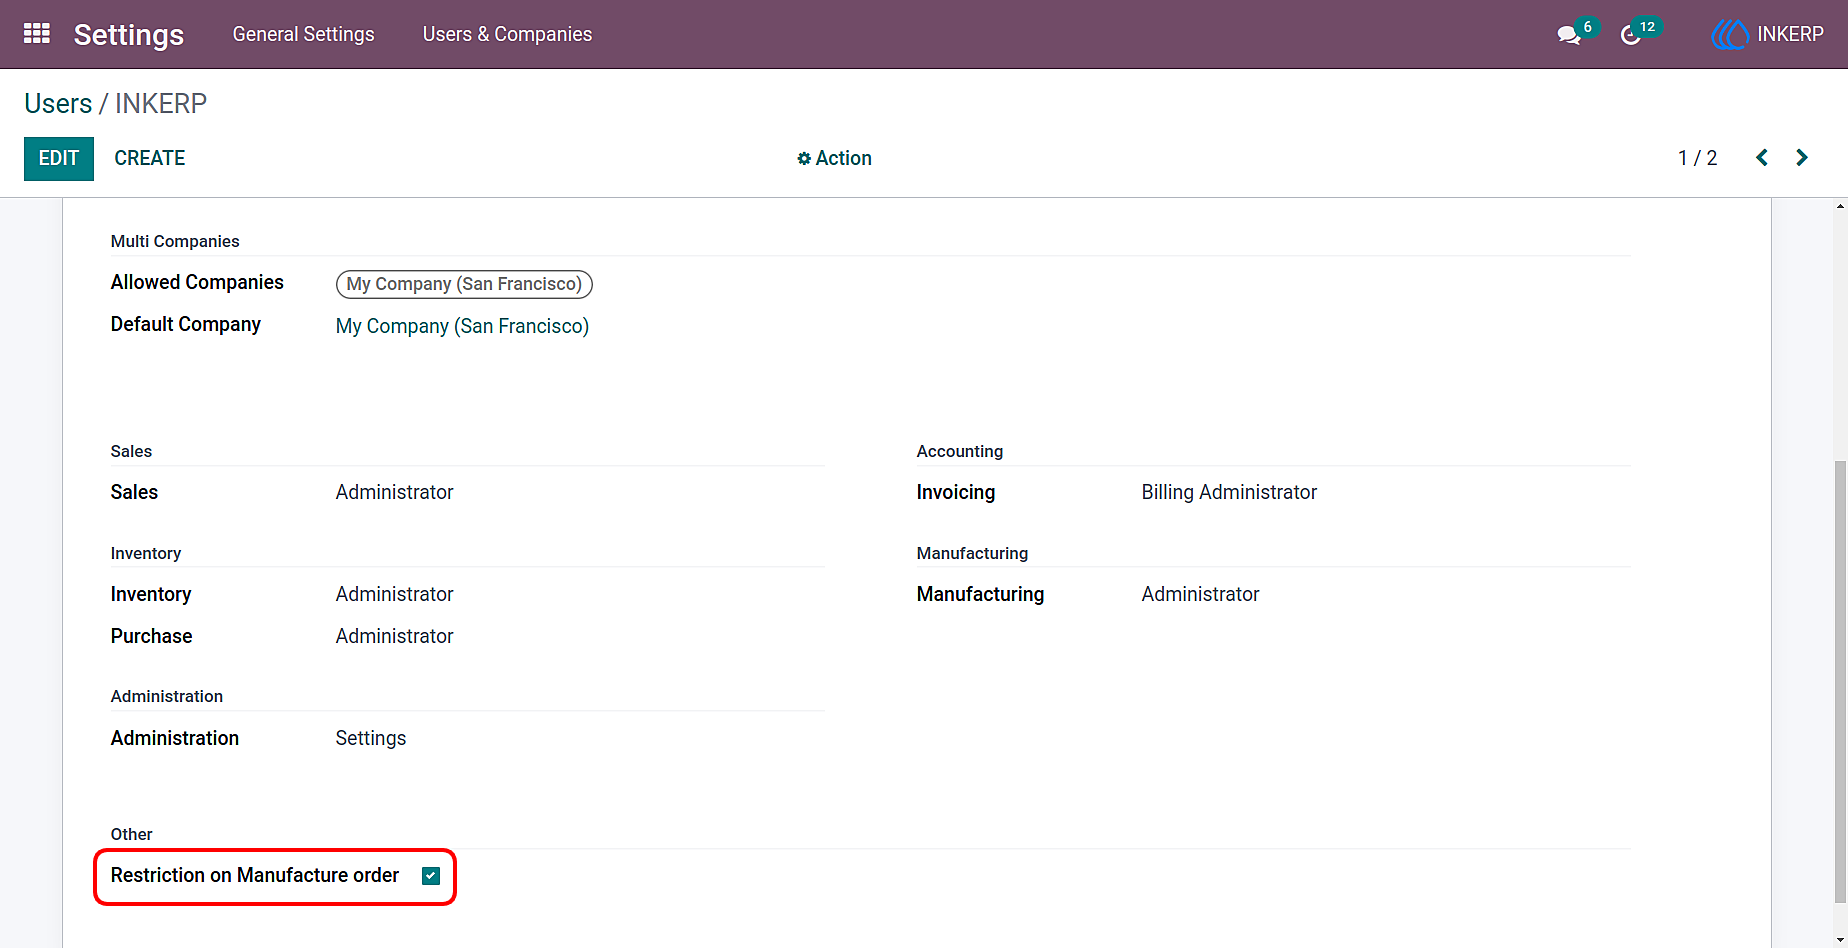
Task: Click the vertical scrollbar thumb
Action: pos(1840,680)
